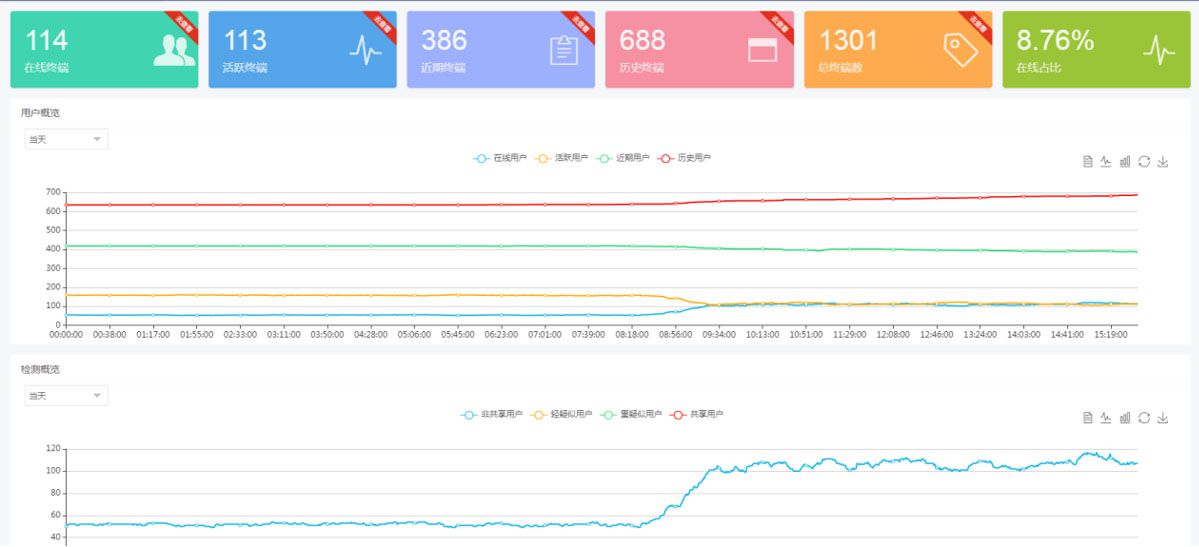The width and height of the screenshot is (1199, 547).
Task: Toggle 在线用户 series in the legend
Action: (501, 158)
